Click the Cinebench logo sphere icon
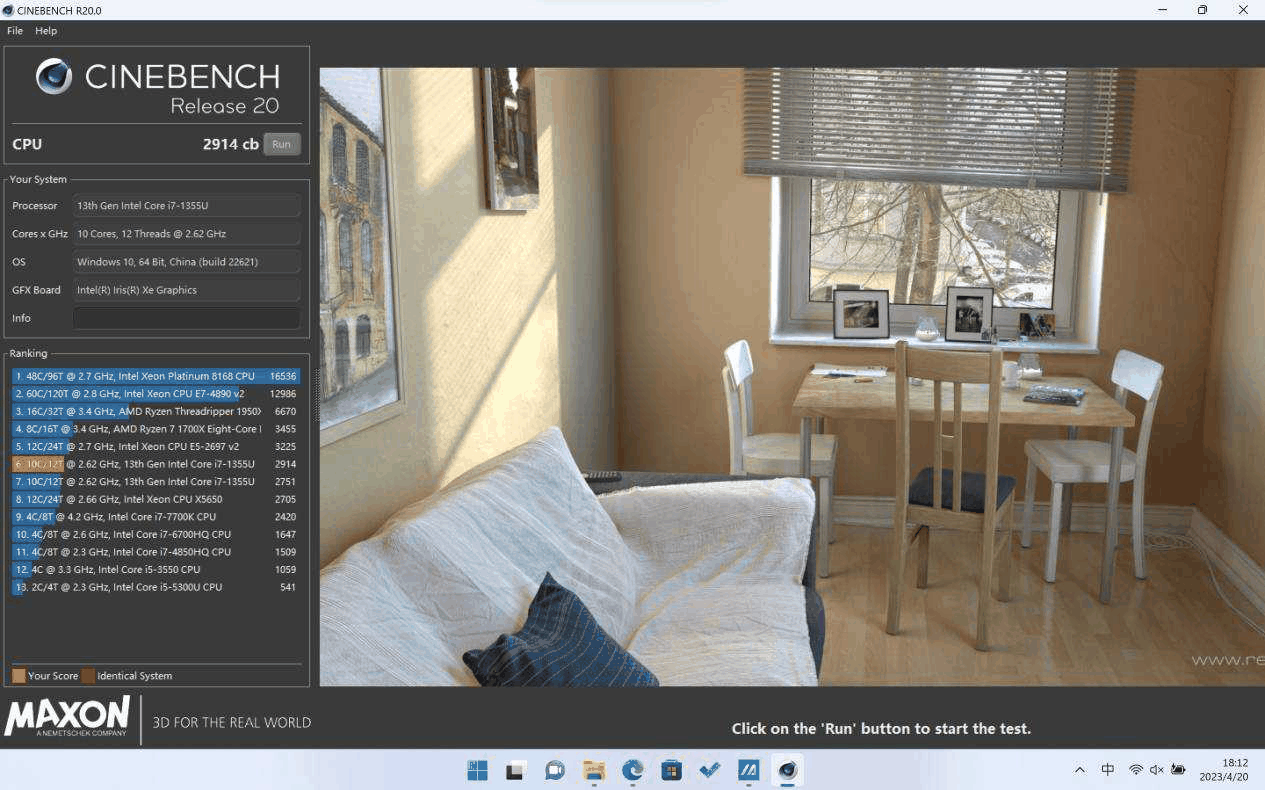Screen dimensions: 1265x790 coord(54,76)
